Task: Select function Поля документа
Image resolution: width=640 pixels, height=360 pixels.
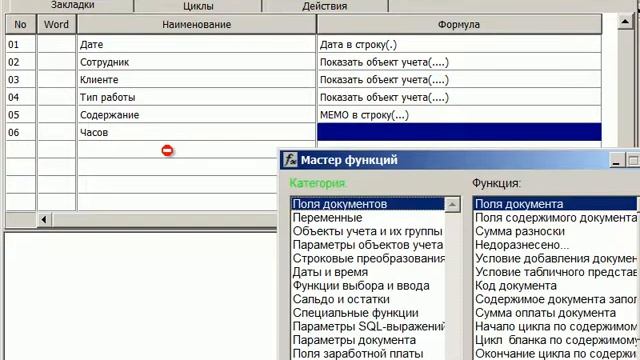Action: click(556, 204)
